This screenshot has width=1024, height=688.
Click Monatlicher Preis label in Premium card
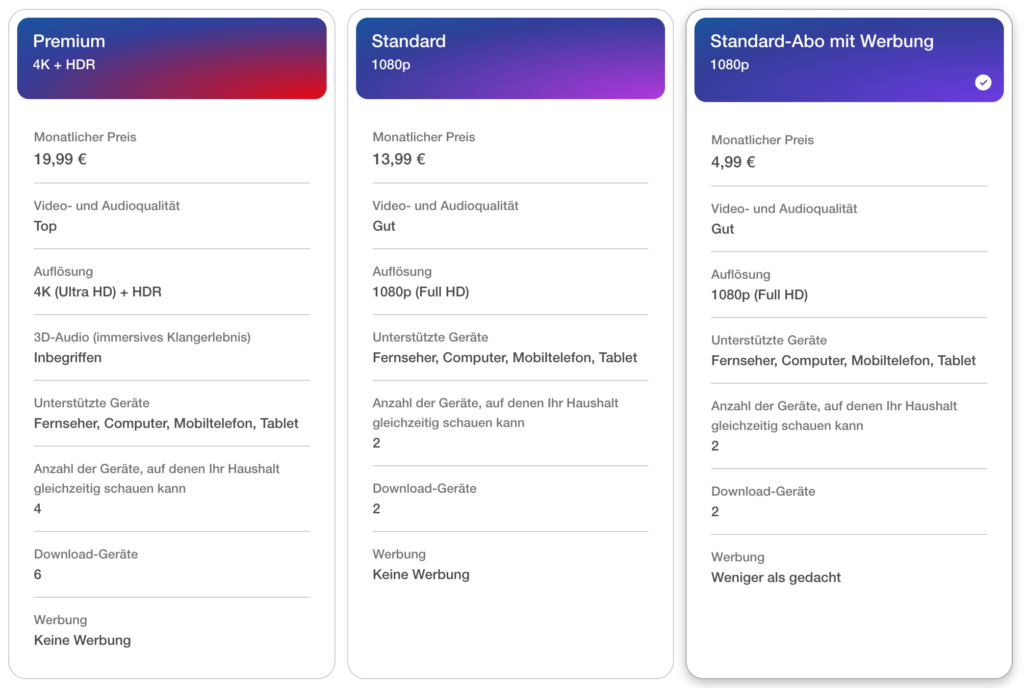pyautogui.click(x=85, y=137)
